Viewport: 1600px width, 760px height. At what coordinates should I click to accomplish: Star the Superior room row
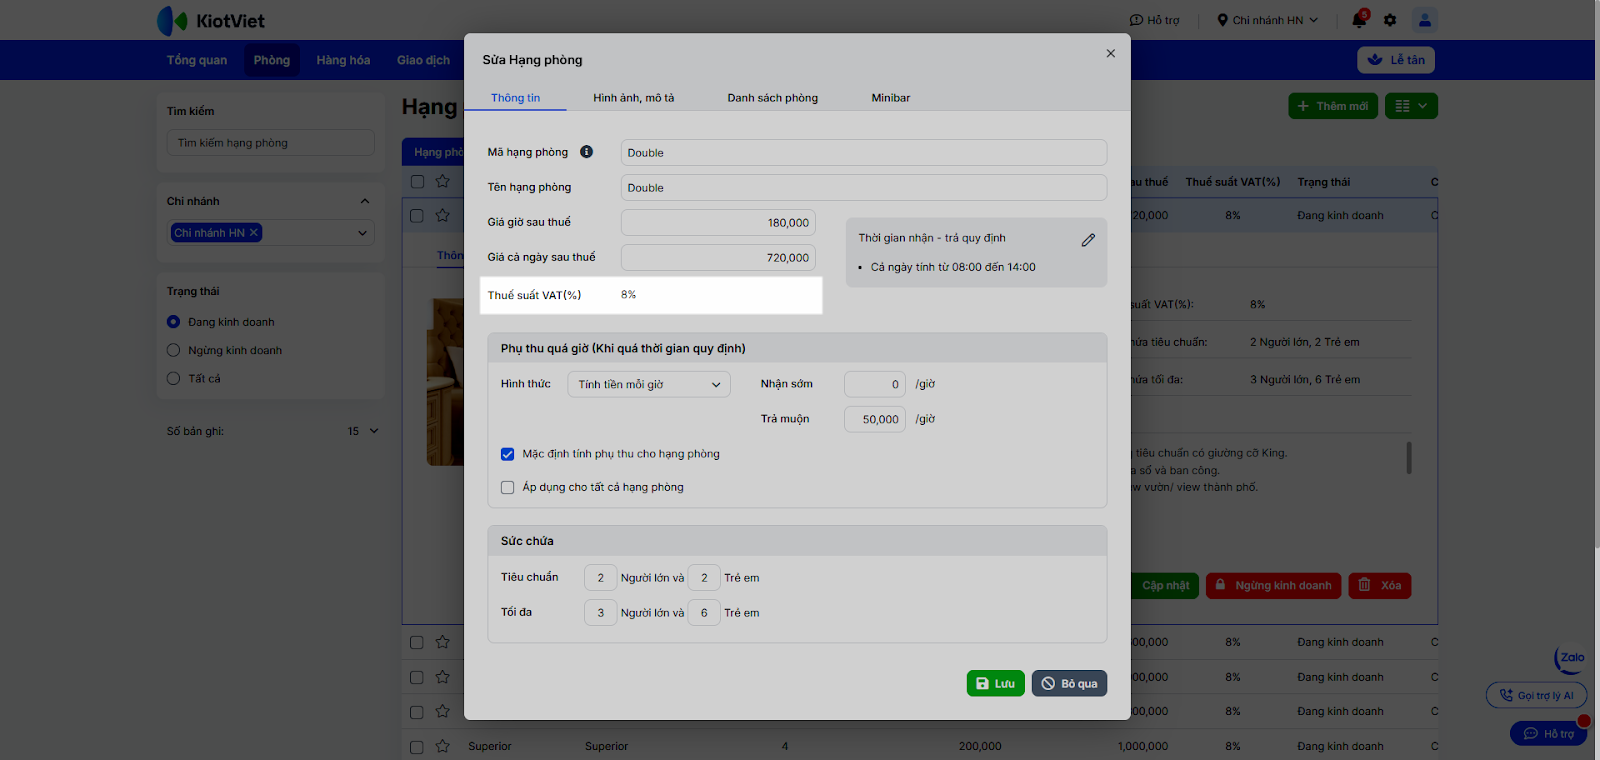[443, 746]
